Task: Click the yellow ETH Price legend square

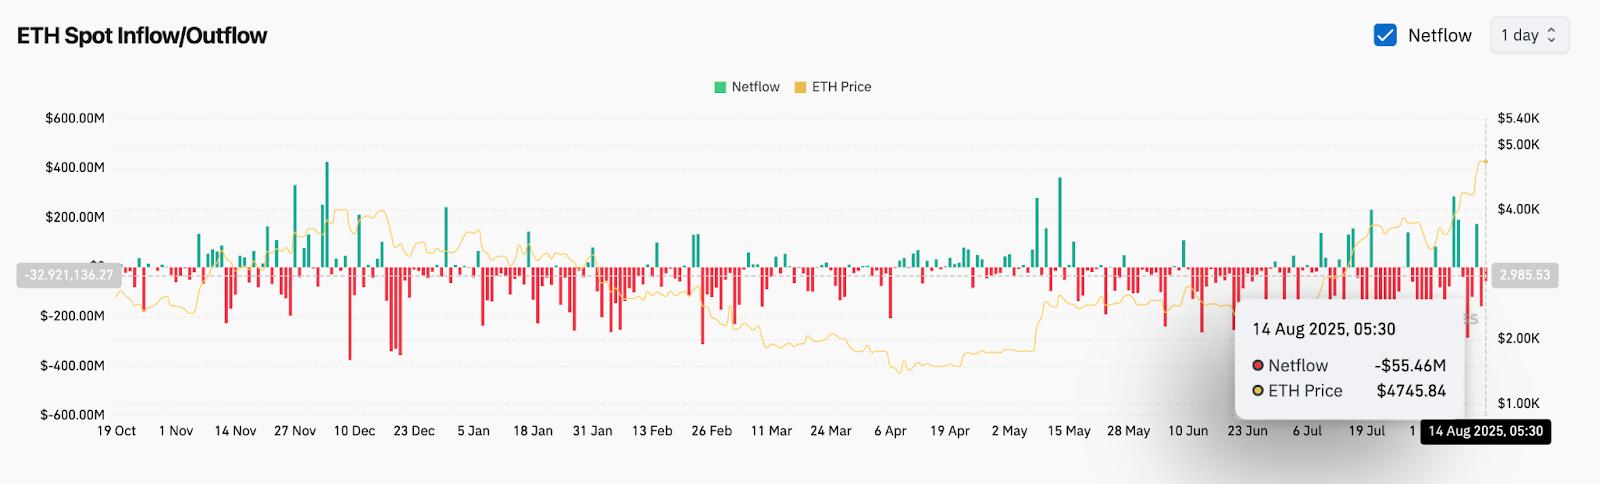Action: click(x=800, y=87)
